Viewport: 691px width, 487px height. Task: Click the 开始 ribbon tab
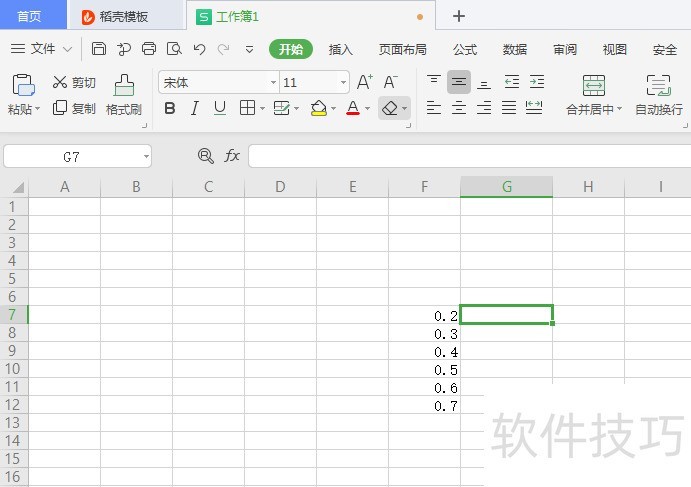pyautogui.click(x=291, y=49)
